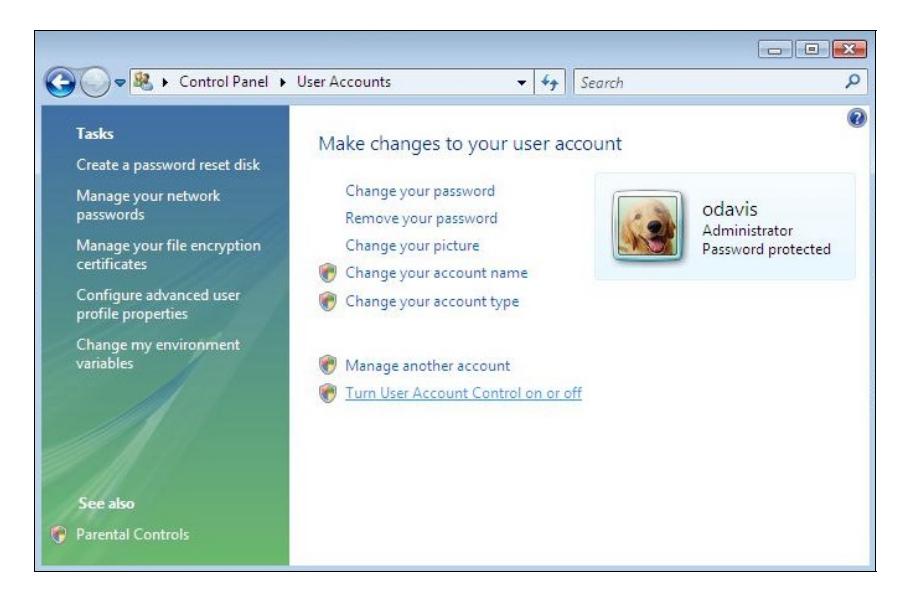Expand the arrow before User Accounts breadcrumb
Screen dimensions: 904x594
(283, 82)
